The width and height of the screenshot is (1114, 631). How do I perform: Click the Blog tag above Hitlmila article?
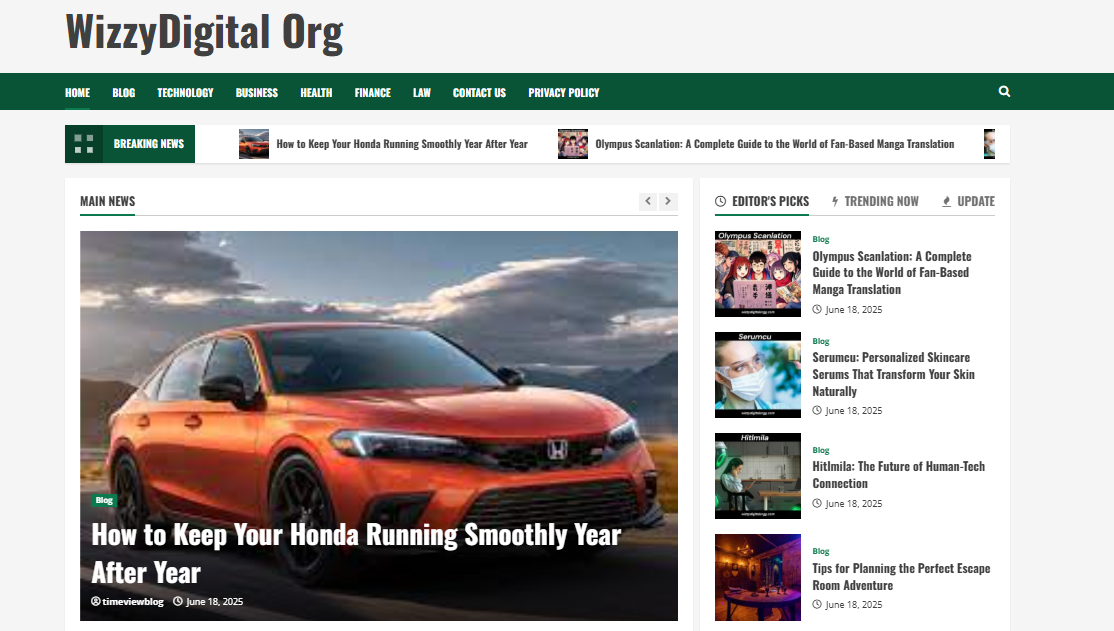pyautogui.click(x=821, y=451)
